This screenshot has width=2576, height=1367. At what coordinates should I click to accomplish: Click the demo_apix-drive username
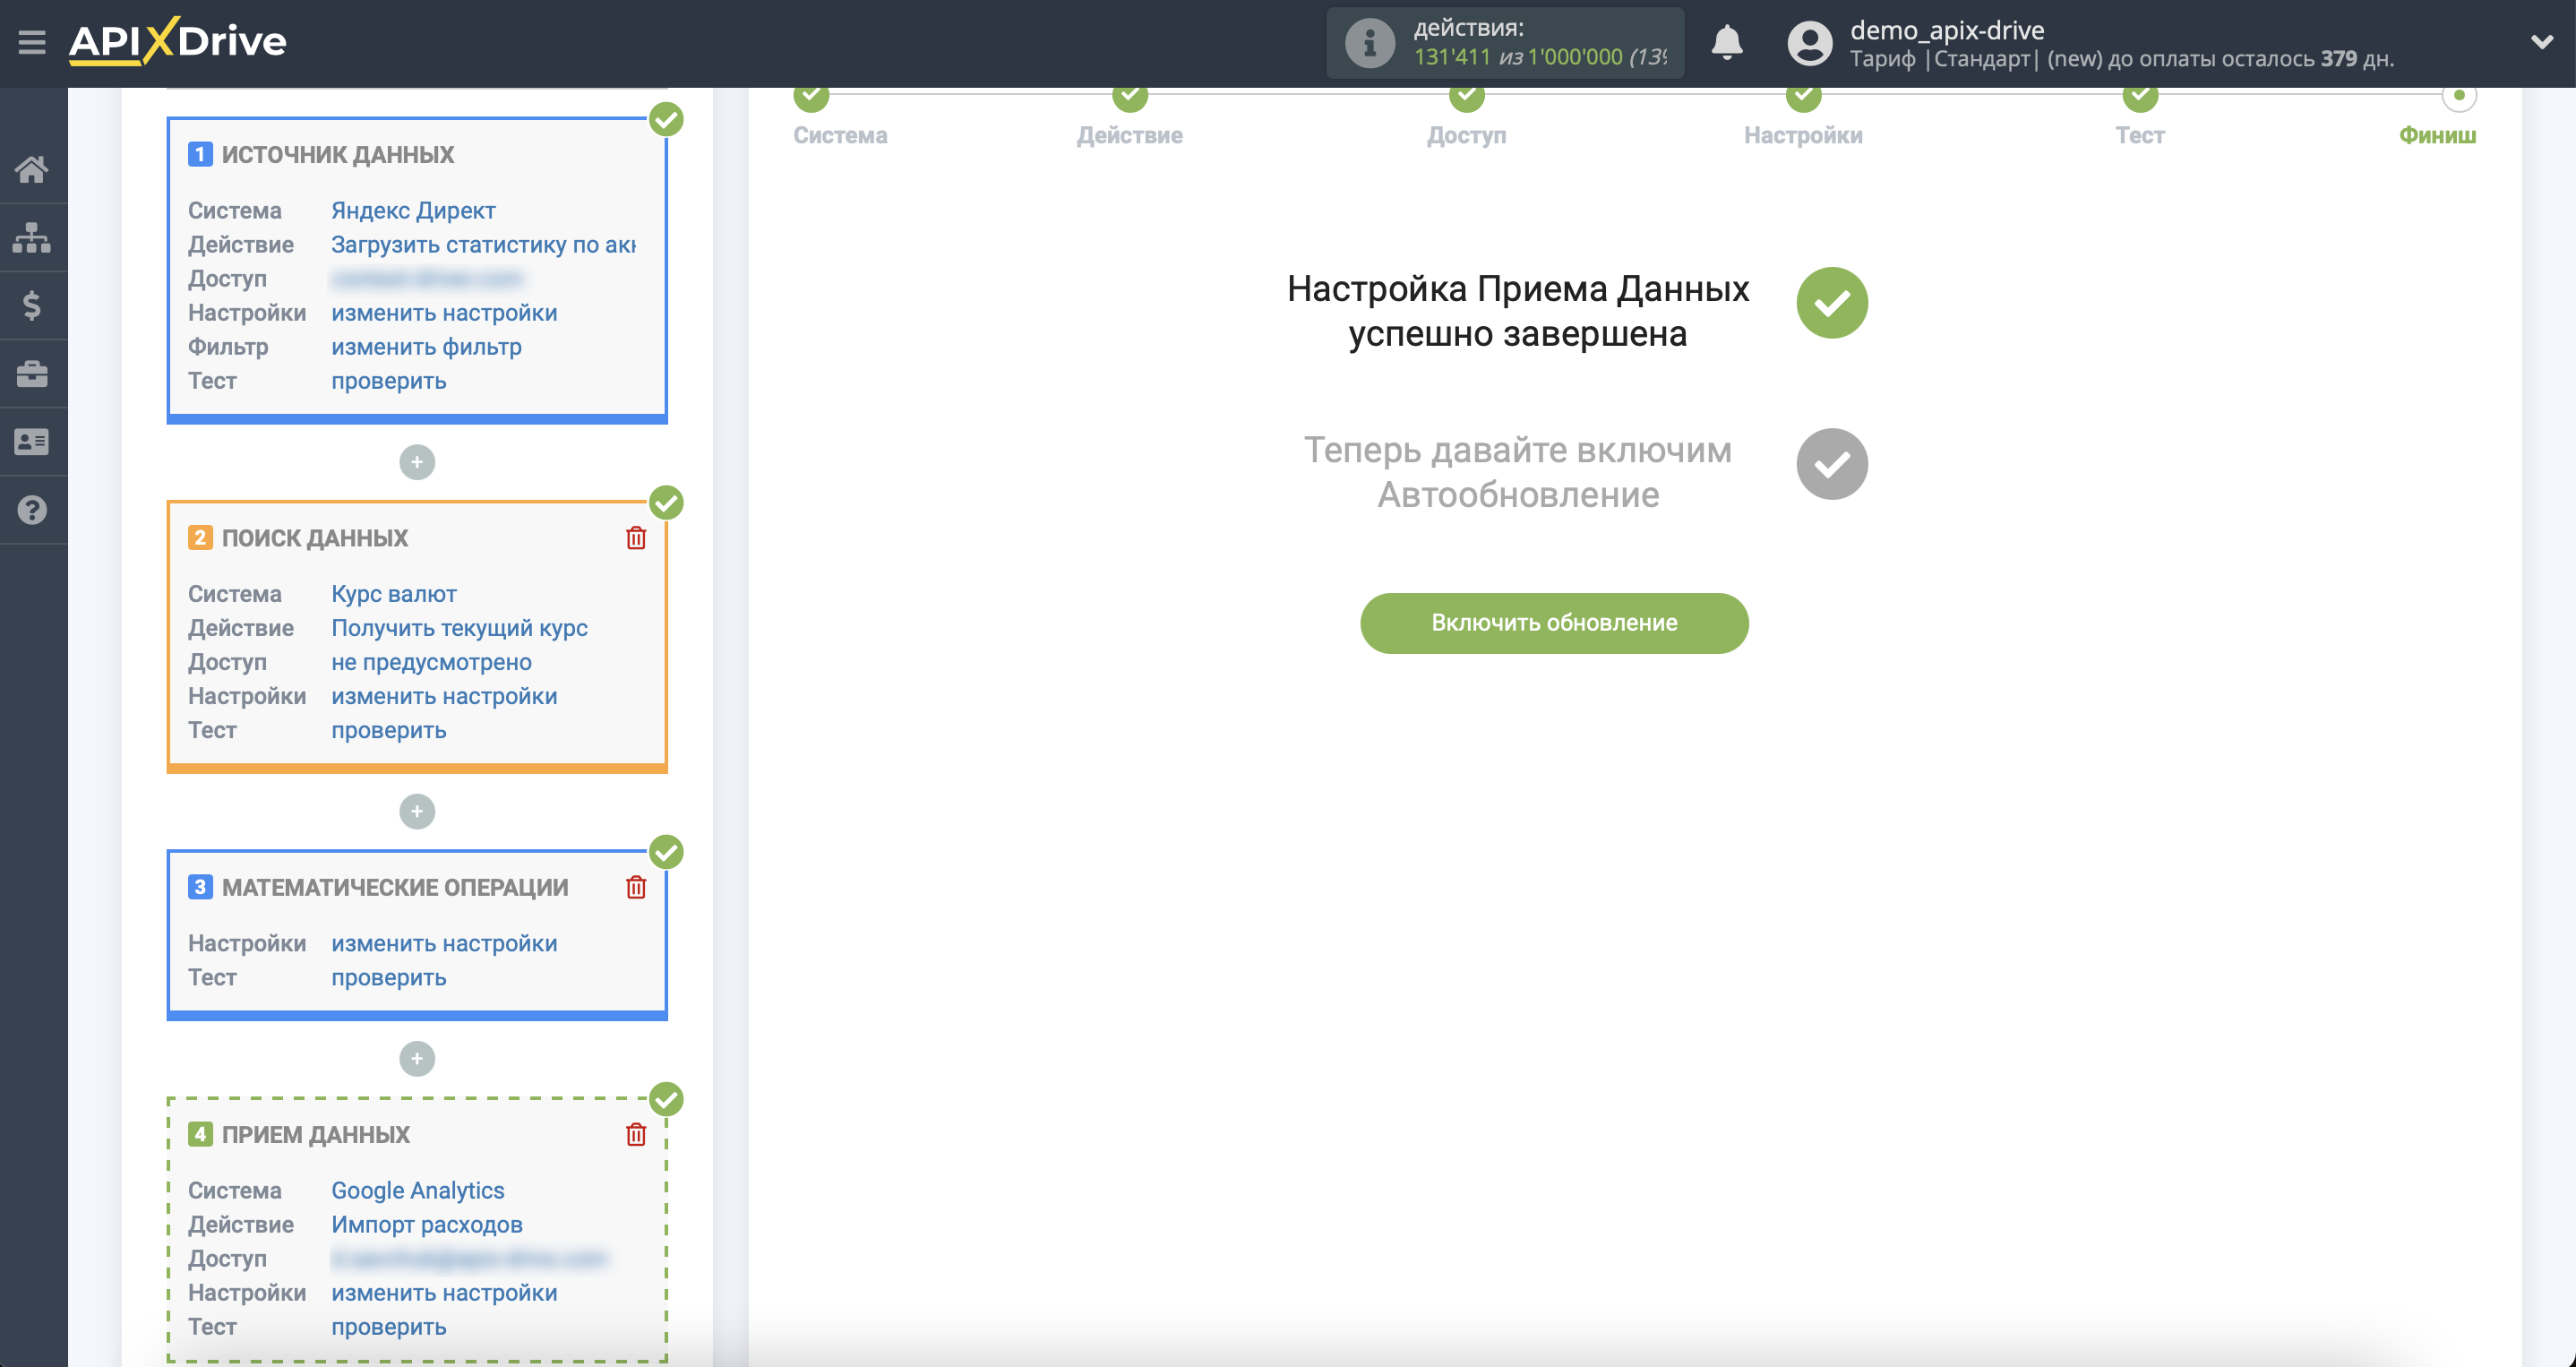(x=1946, y=30)
